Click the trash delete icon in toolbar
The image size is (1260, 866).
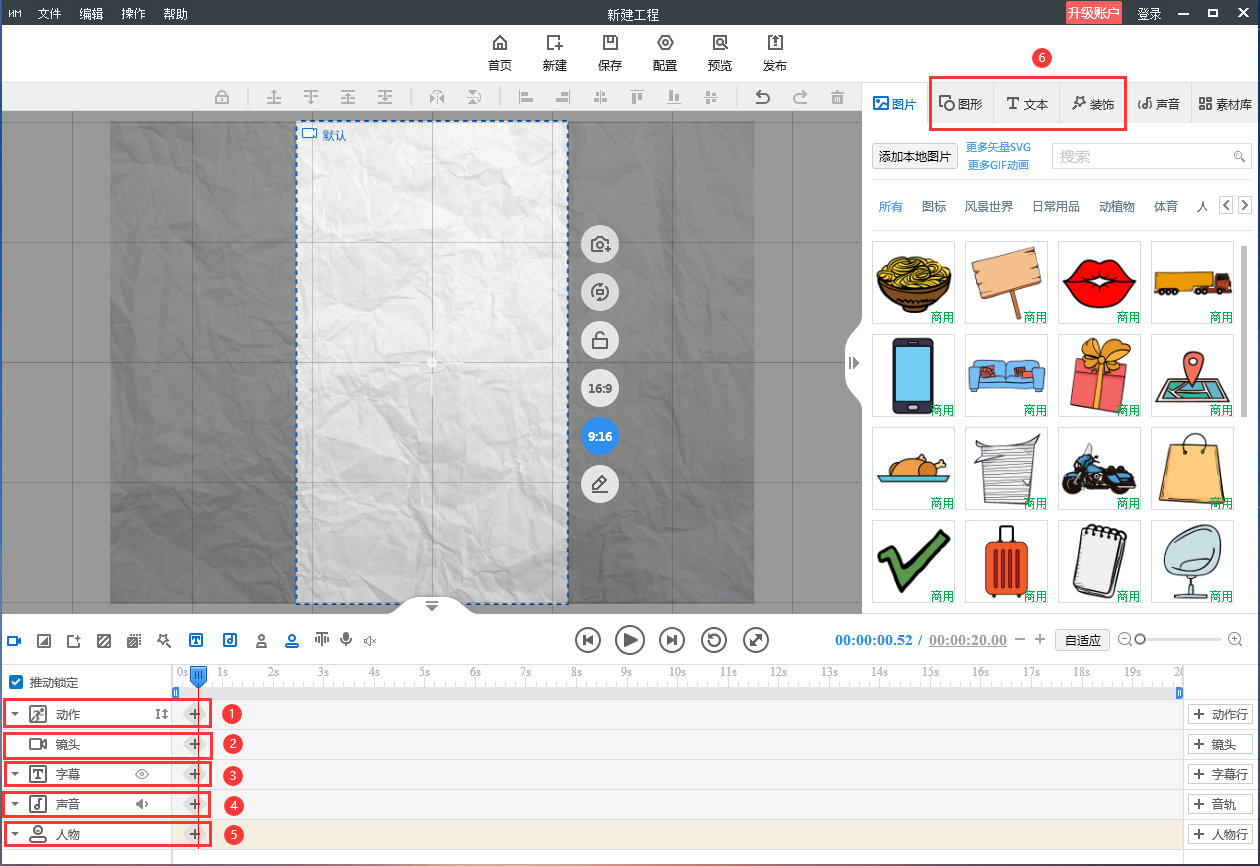[x=837, y=97]
